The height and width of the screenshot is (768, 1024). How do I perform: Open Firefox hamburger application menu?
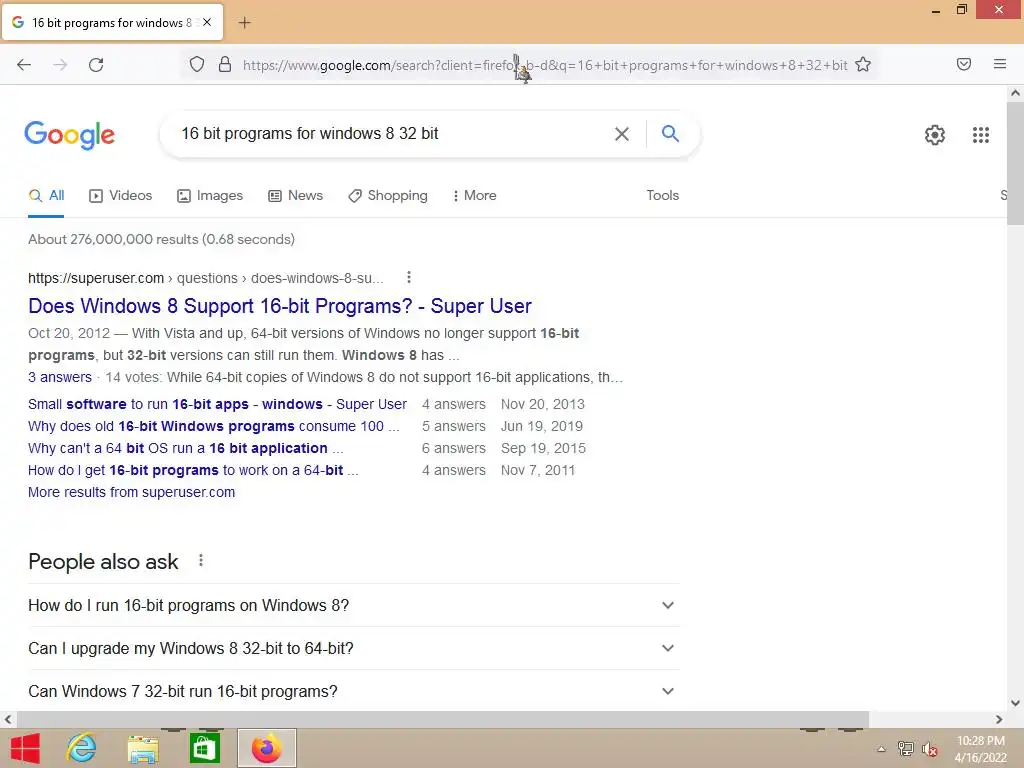tap(999, 64)
